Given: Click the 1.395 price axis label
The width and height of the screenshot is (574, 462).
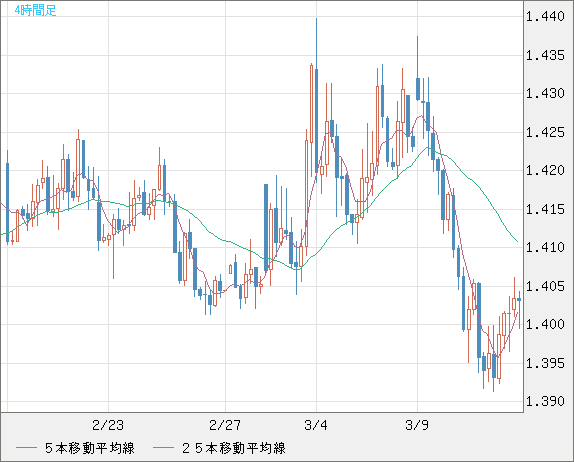Looking at the screenshot, I should [x=545, y=363].
